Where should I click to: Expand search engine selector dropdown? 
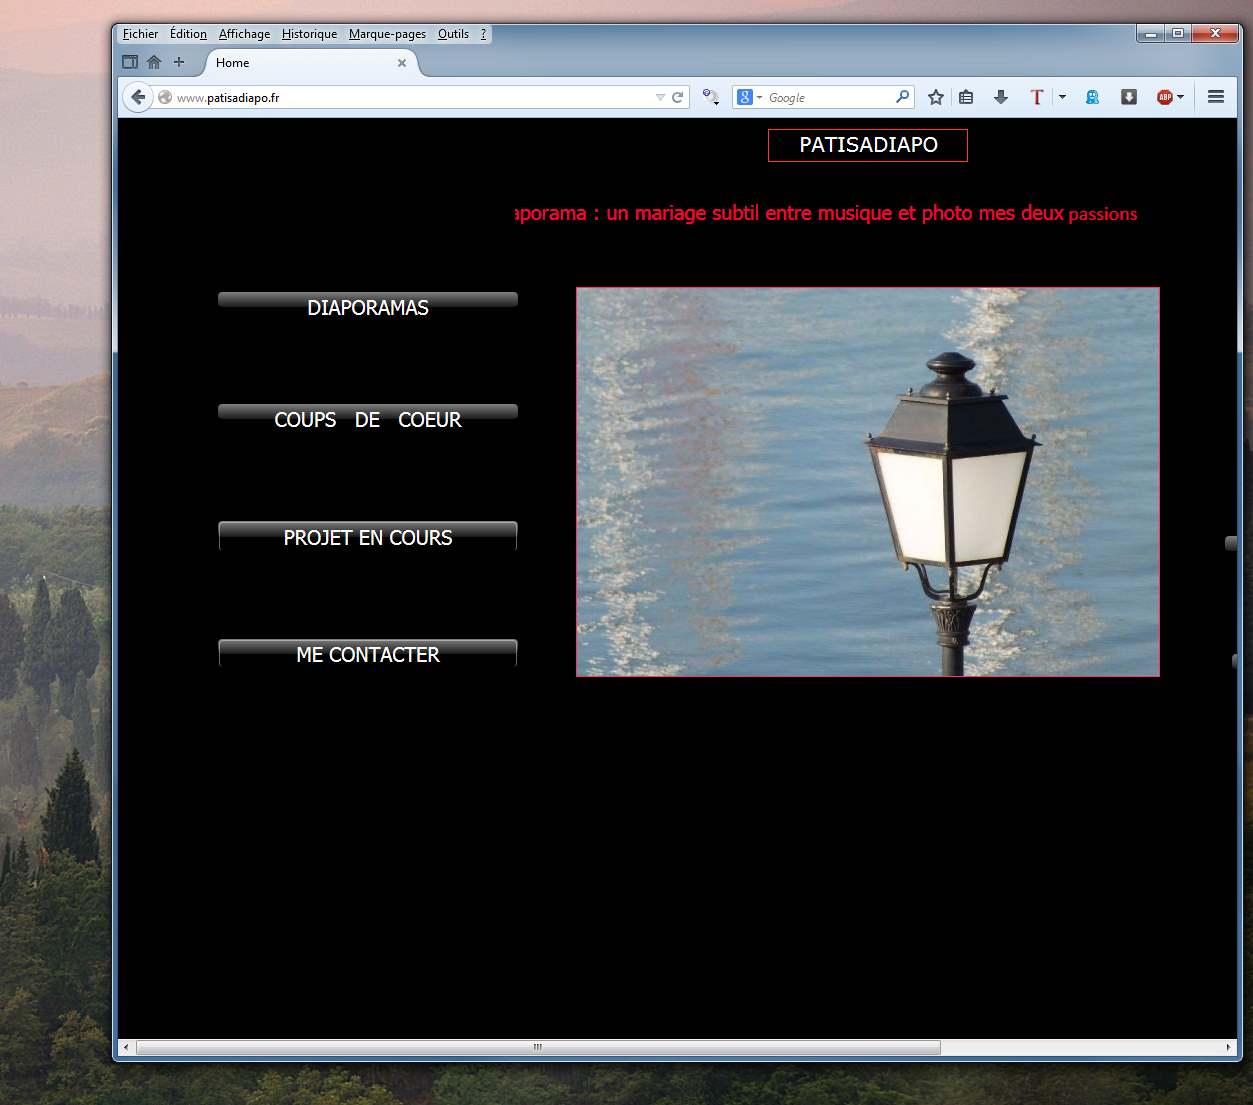[759, 97]
